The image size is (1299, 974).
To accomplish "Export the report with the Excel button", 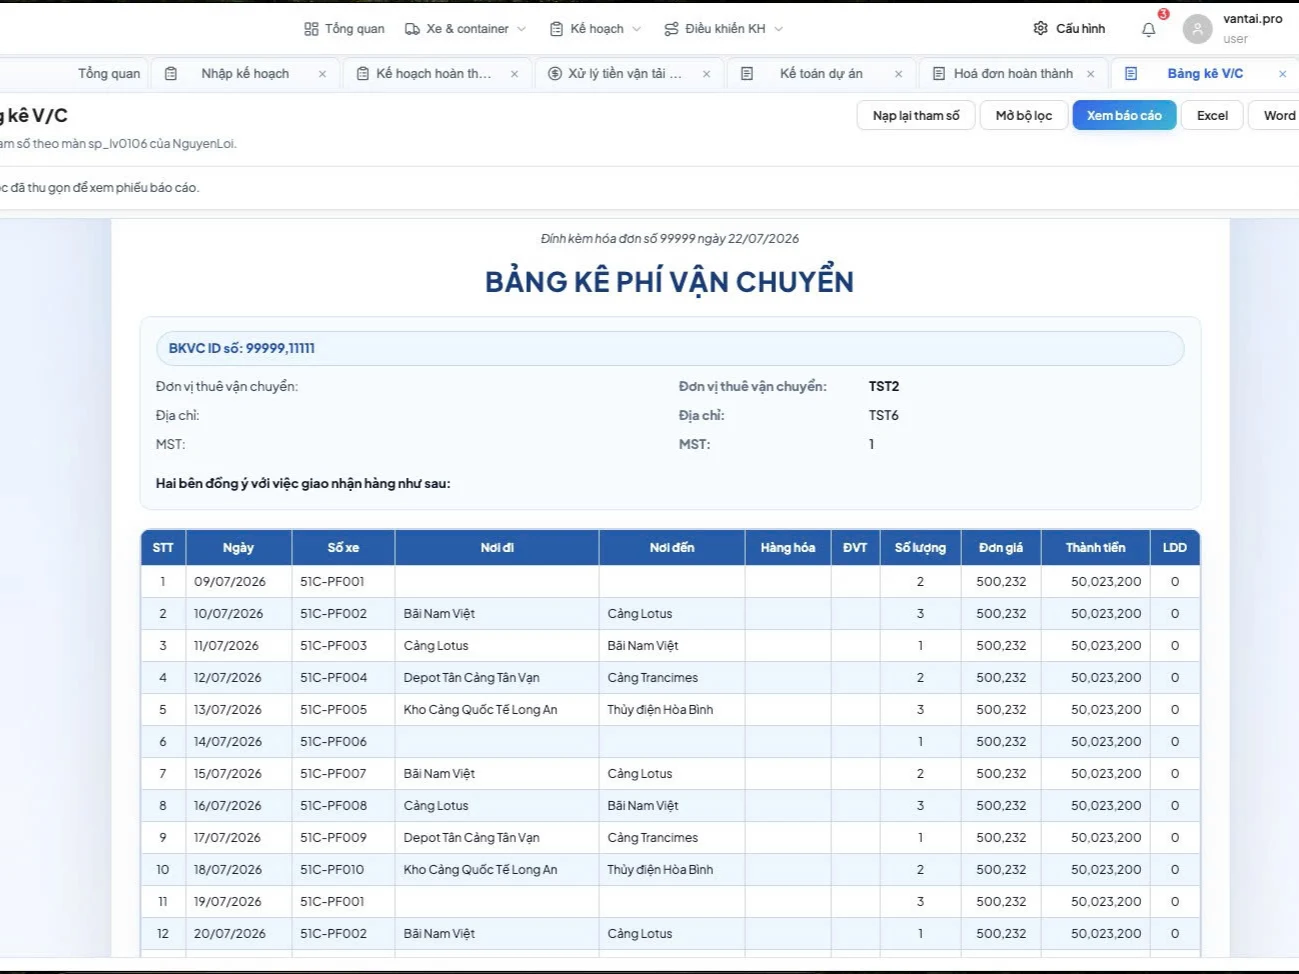I will click(x=1212, y=116).
